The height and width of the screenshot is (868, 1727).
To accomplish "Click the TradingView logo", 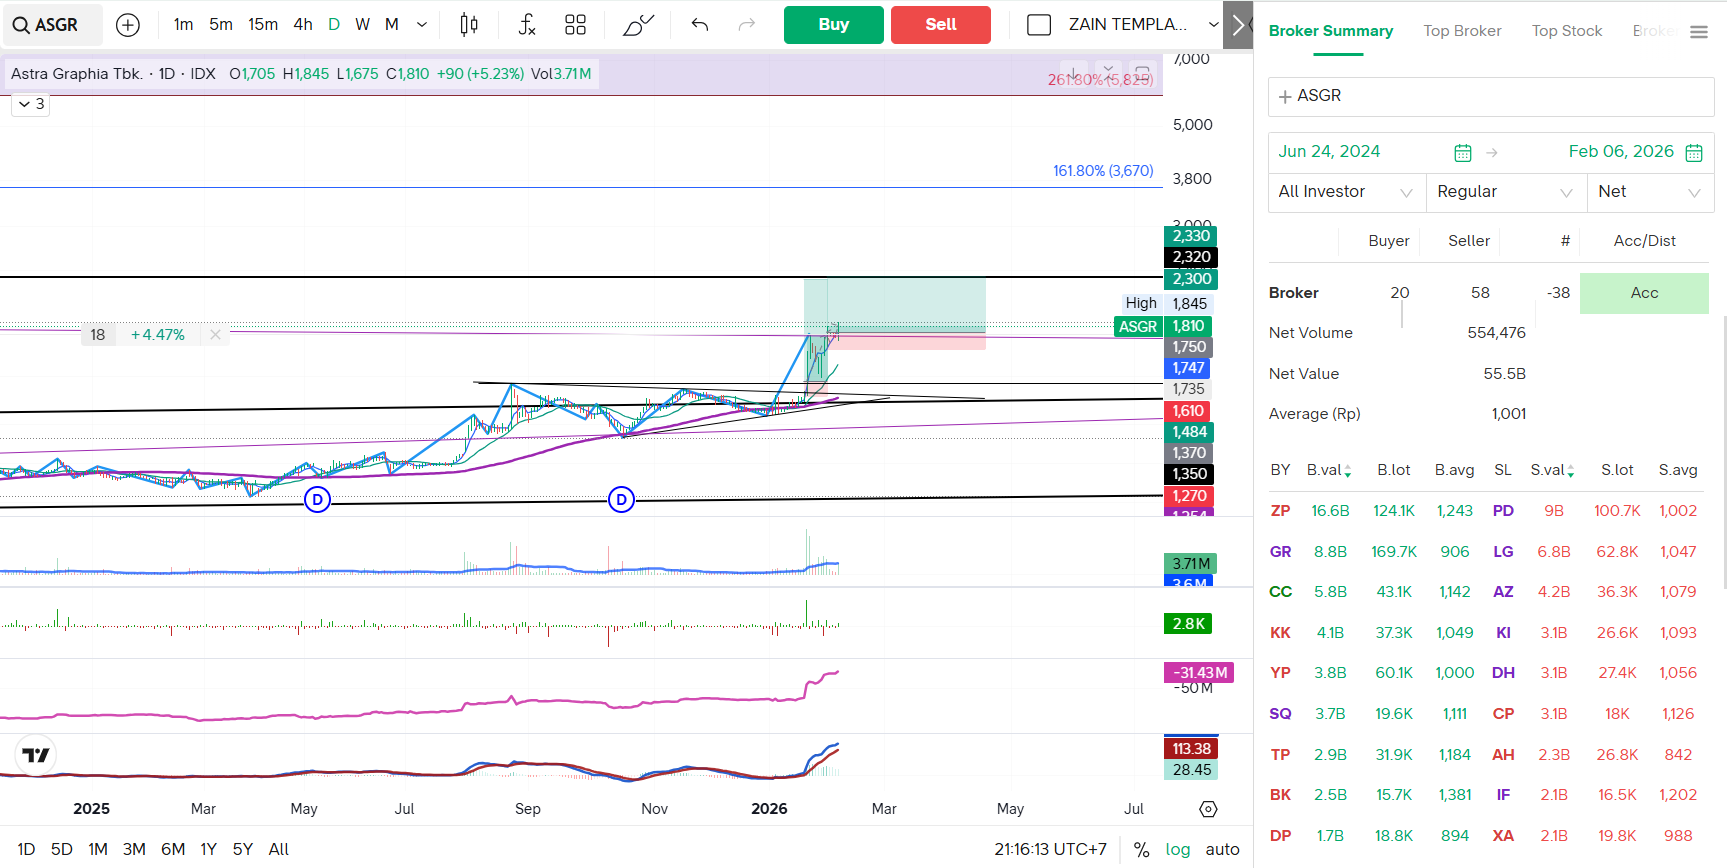I will (x=36, y=755).
